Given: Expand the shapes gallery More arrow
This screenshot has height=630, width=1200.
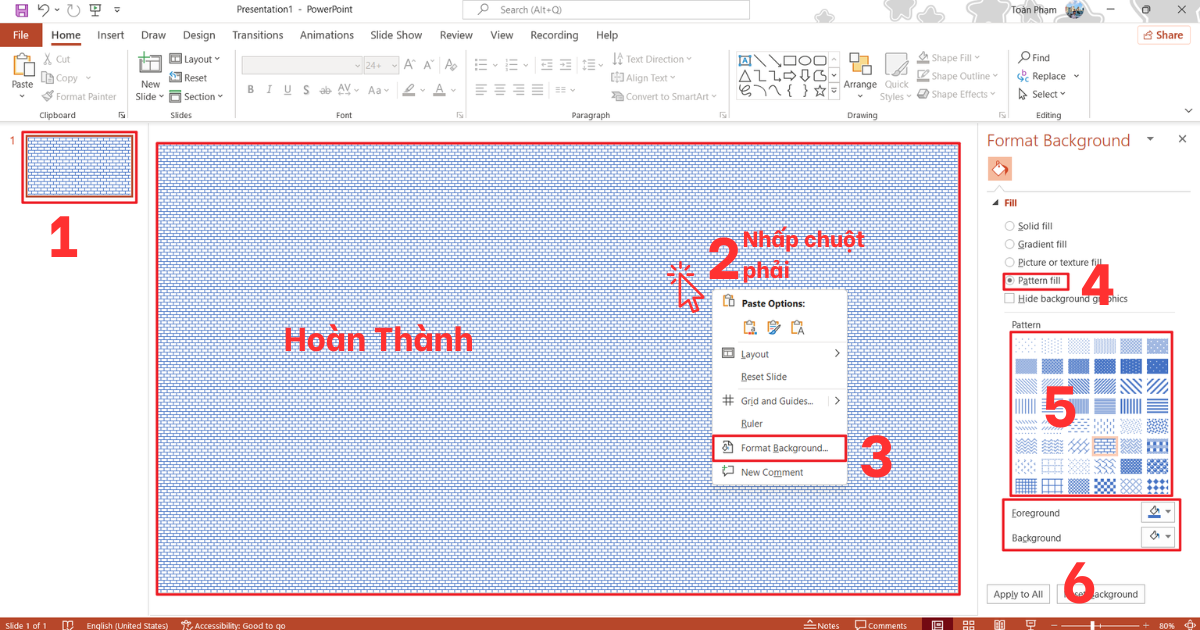Looking at the screenshot, I should (835, 92).
